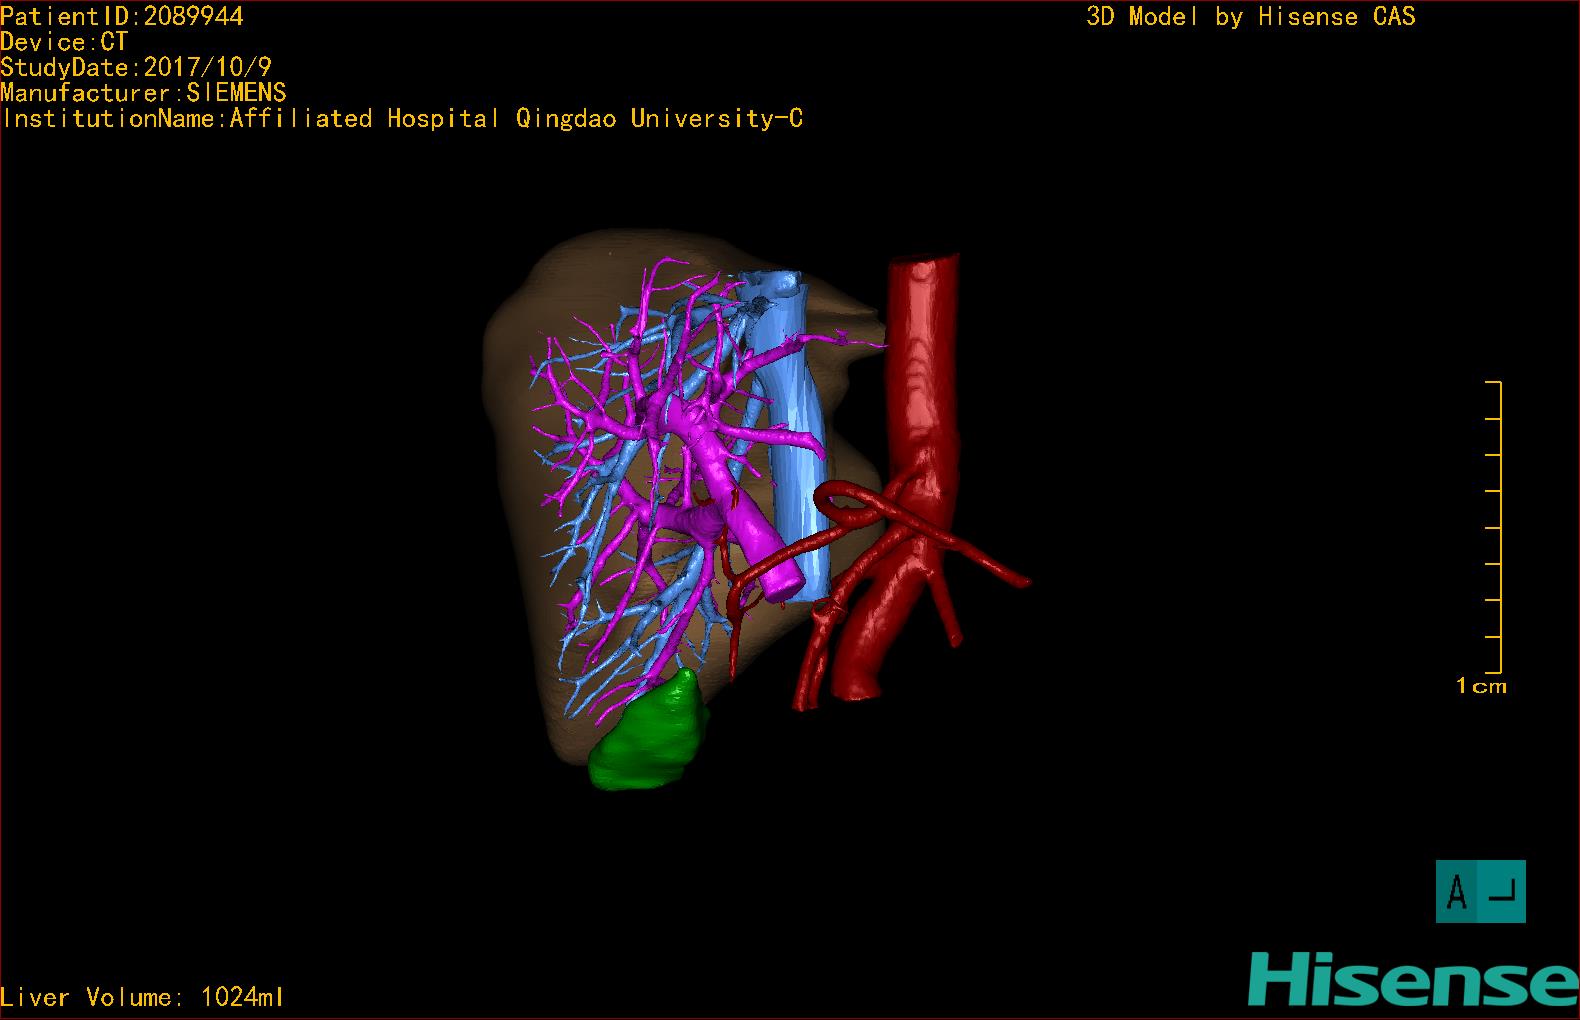Click the top cut end of the aorta
This screenshot has height=1020, width=1580.
point(924,264)
